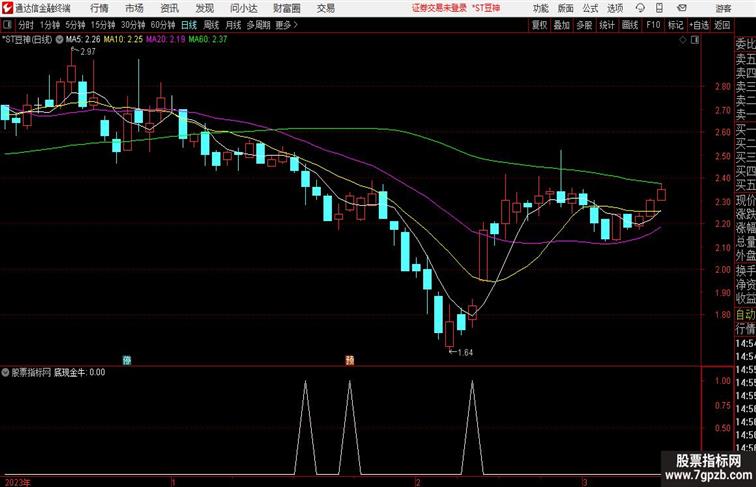Image resolution: width=756 pixels, height=487 pixels.
Task: Switch to 周线 weekly period
Action: (x=211, y=25)
